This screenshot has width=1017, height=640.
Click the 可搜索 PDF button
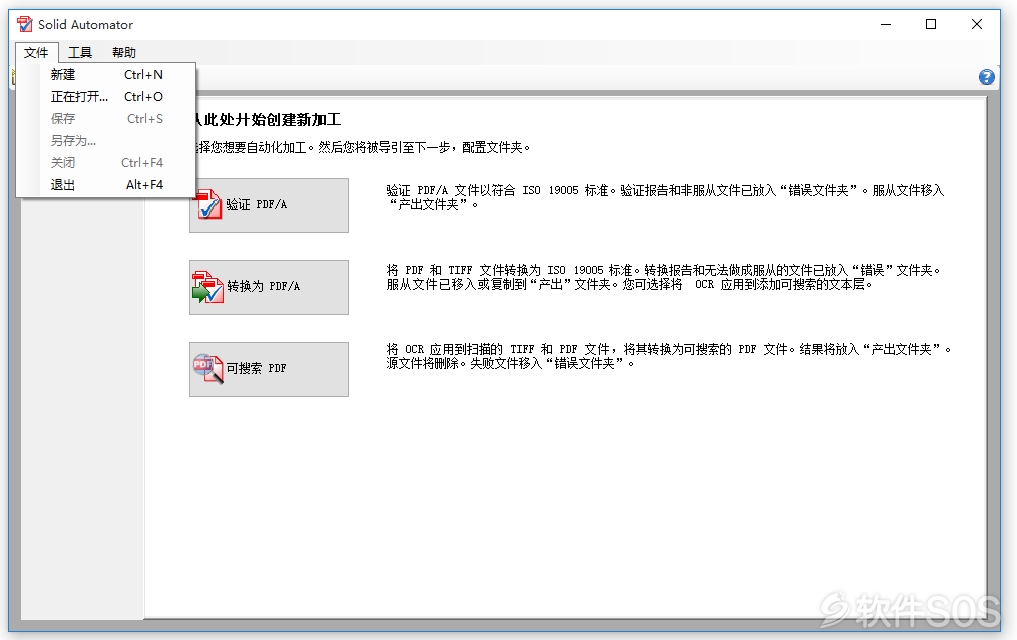click(269, 369)
